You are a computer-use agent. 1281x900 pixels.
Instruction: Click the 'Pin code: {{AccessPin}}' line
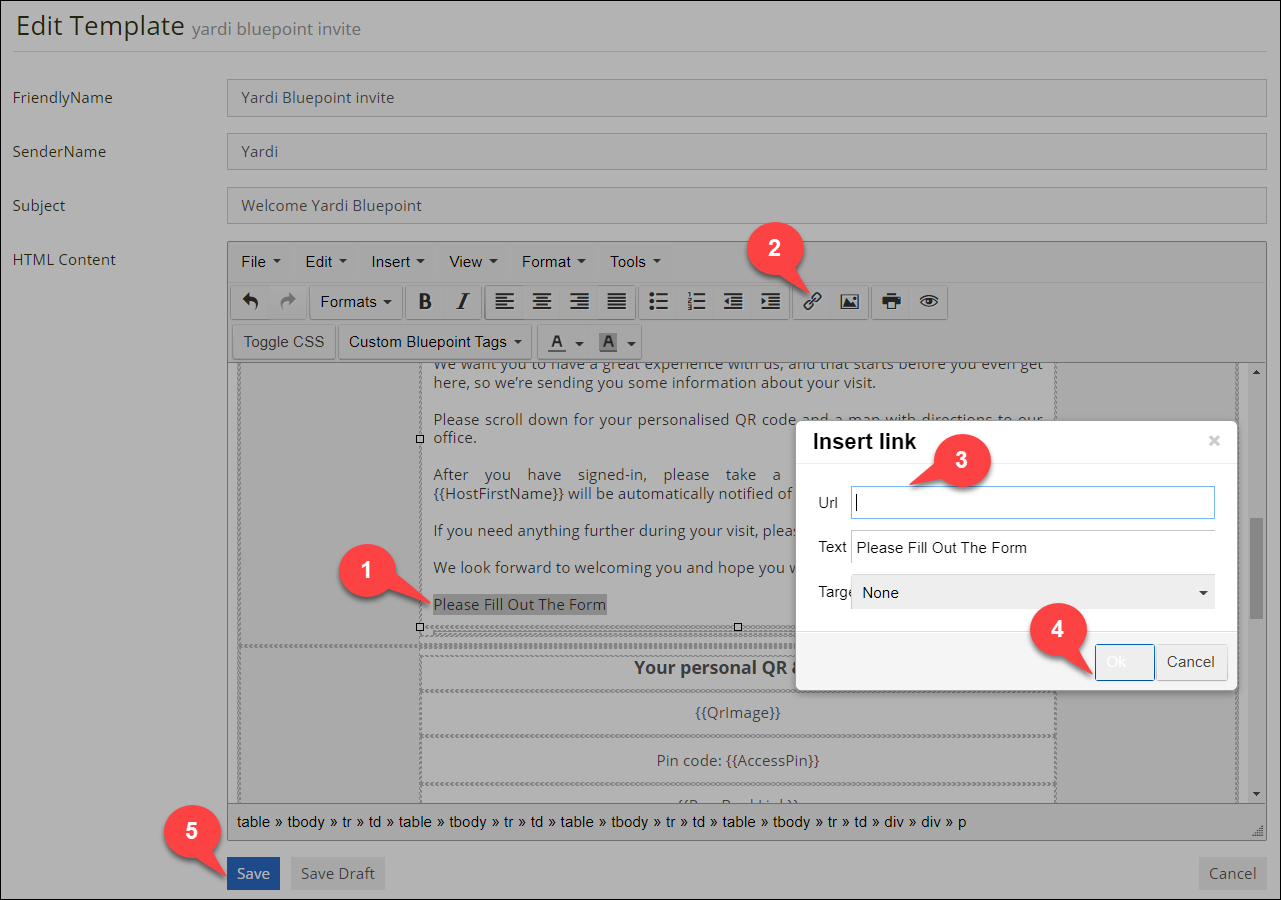(738, 760)
